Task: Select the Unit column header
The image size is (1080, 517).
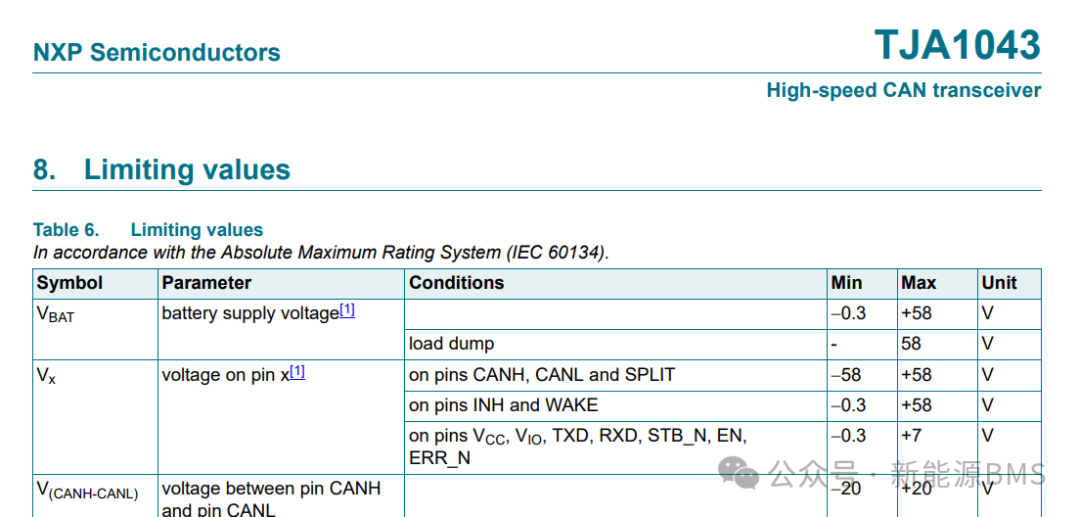Action: (999, 283)
